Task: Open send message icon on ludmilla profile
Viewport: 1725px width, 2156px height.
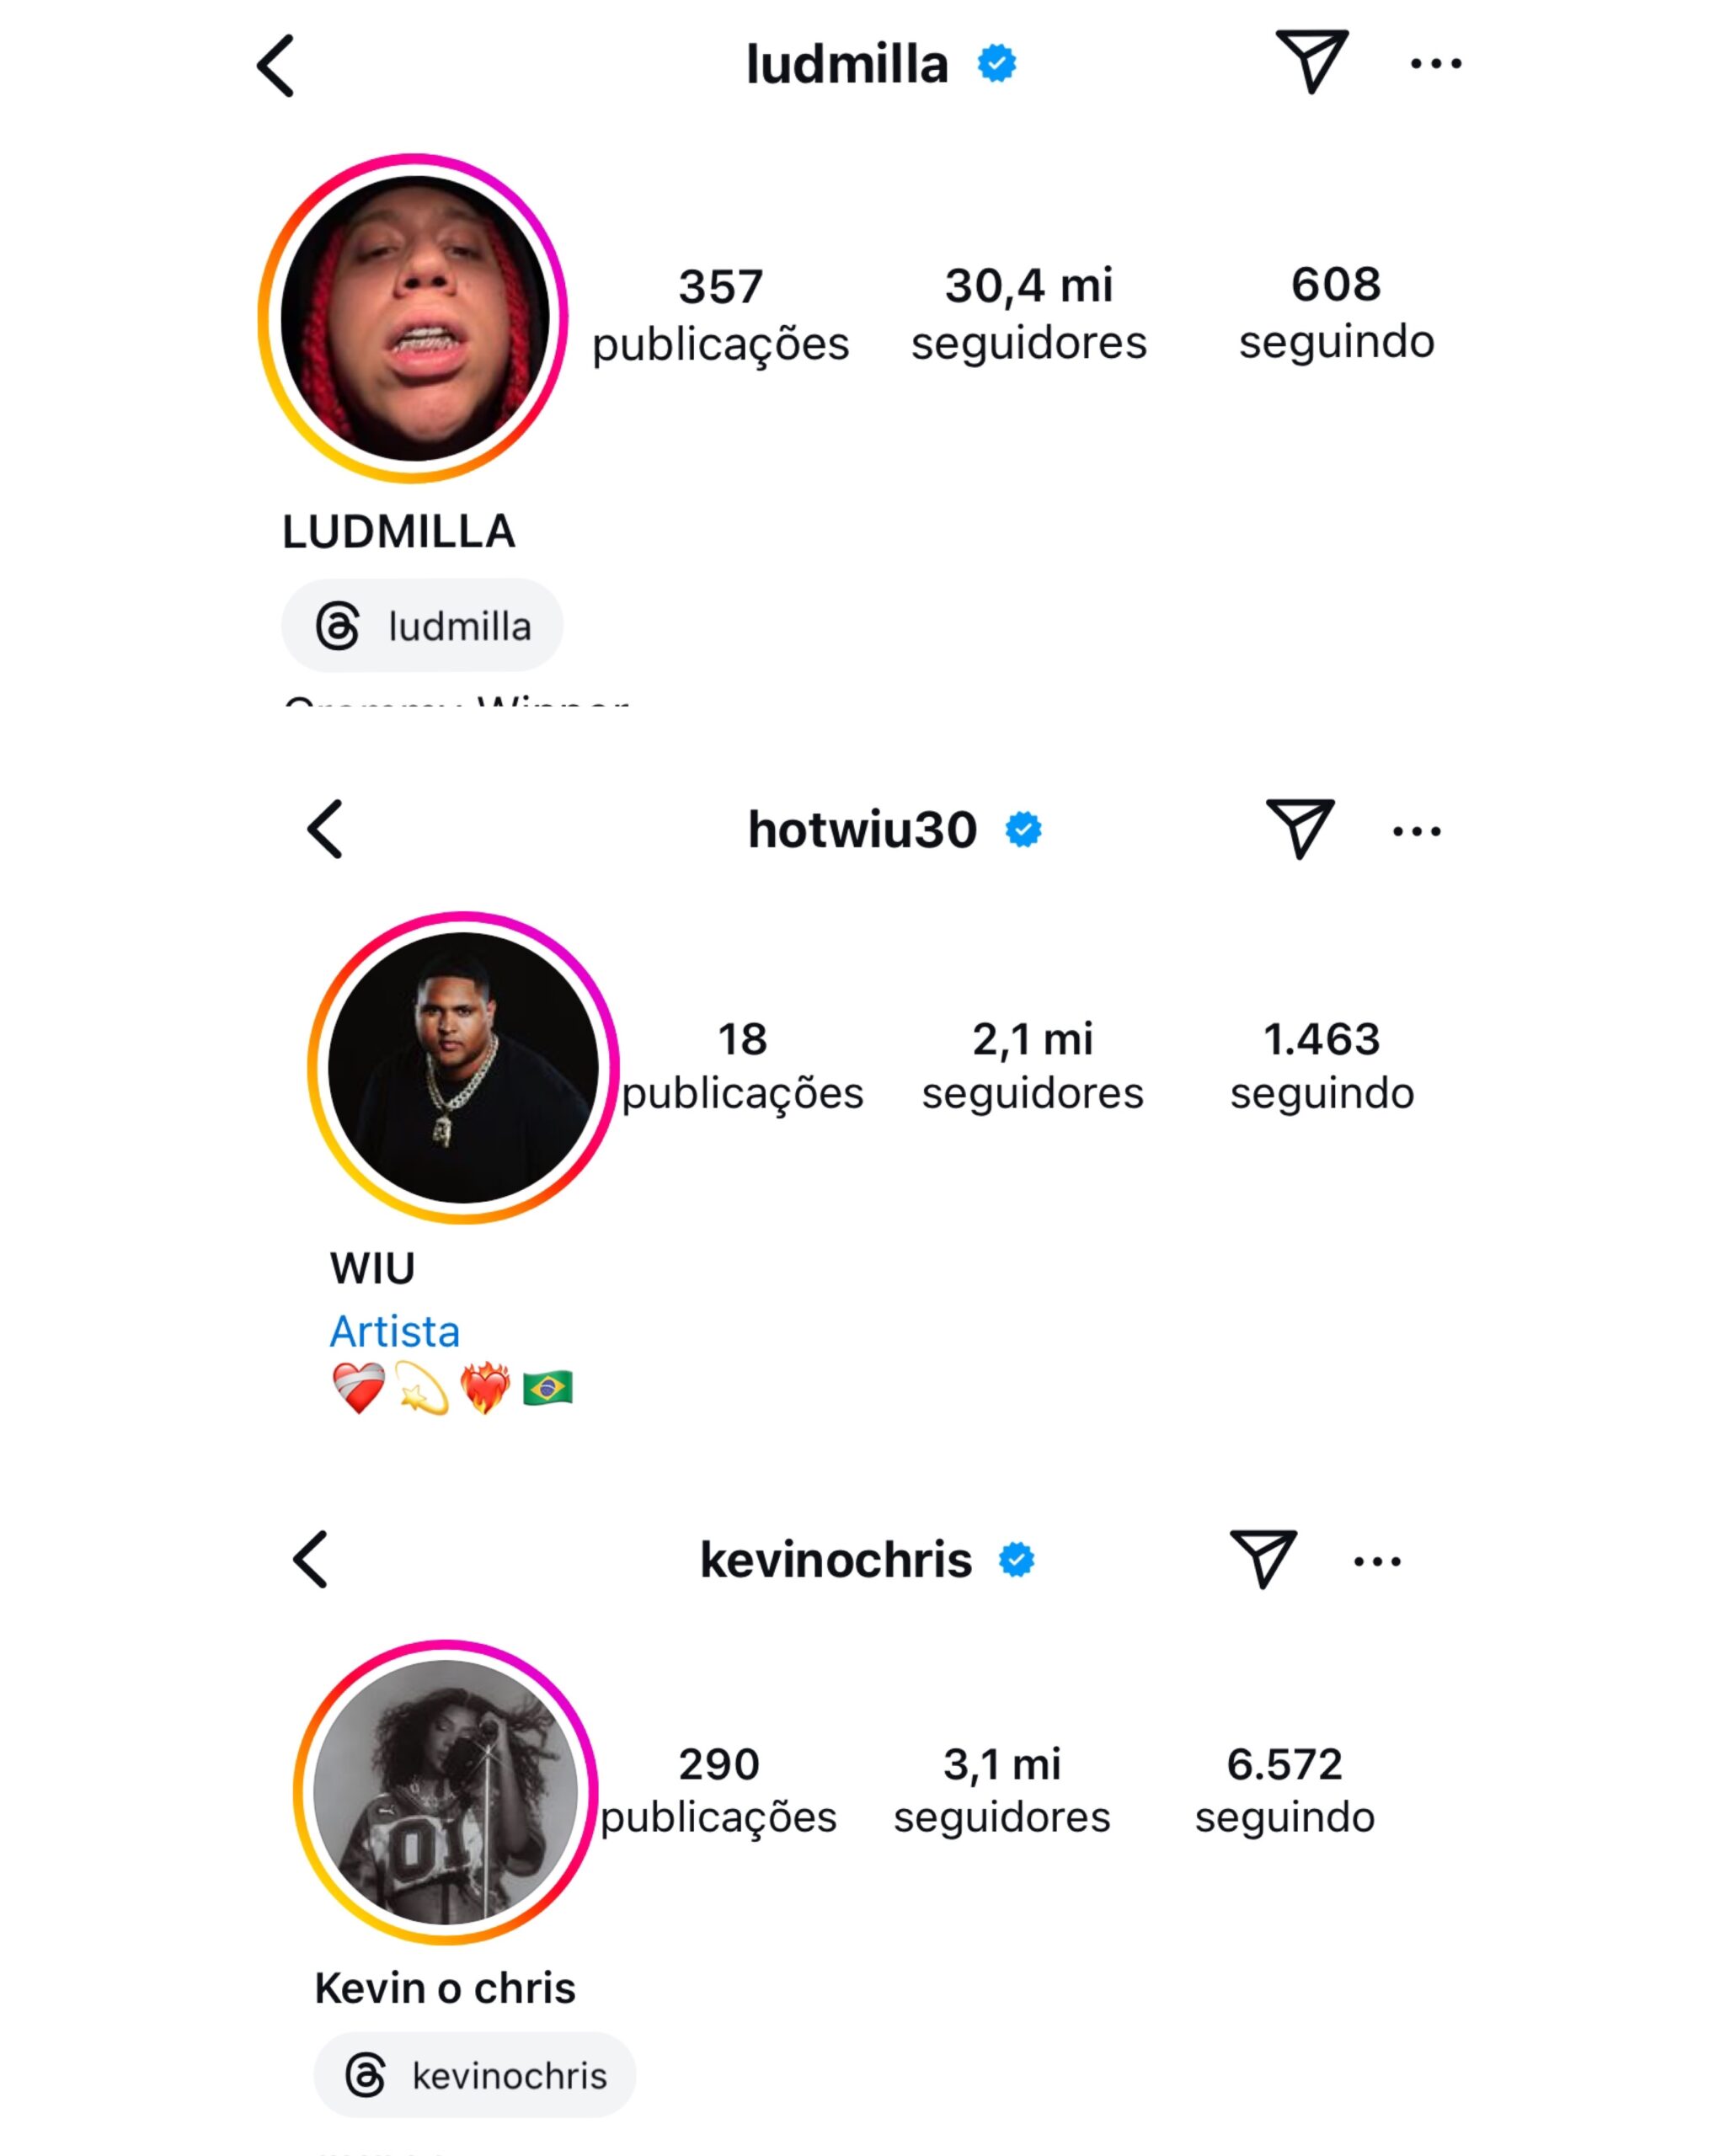Action: coord(1311,62)
